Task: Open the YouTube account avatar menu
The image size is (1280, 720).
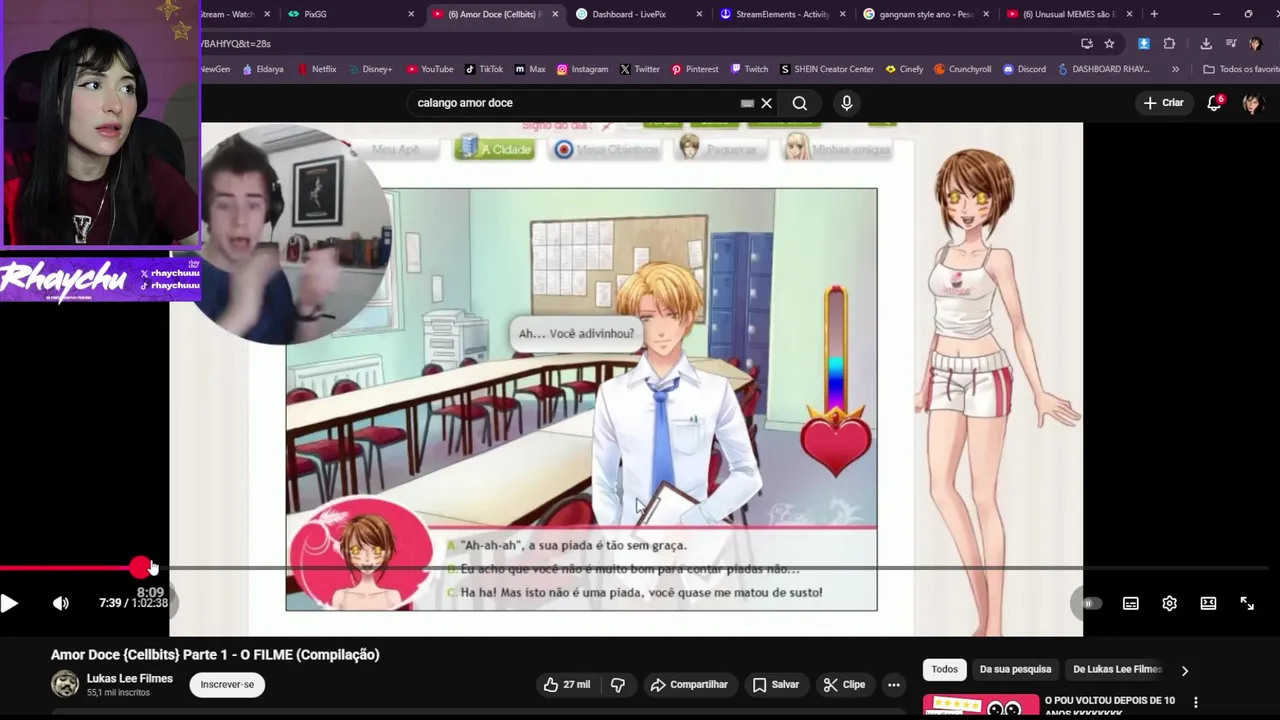Action: tap(1252, 103)
